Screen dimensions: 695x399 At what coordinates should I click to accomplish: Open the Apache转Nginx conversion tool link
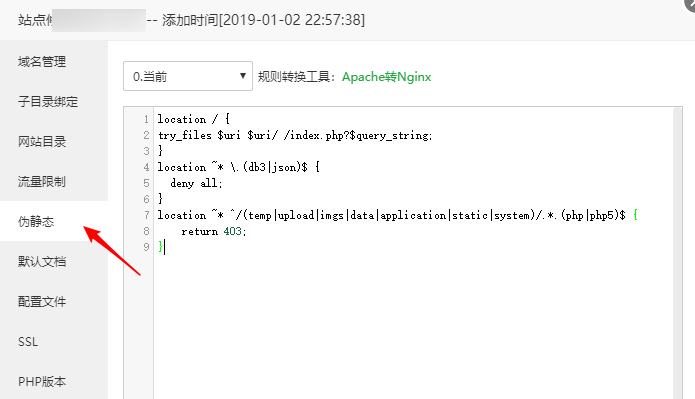[387, 77]
